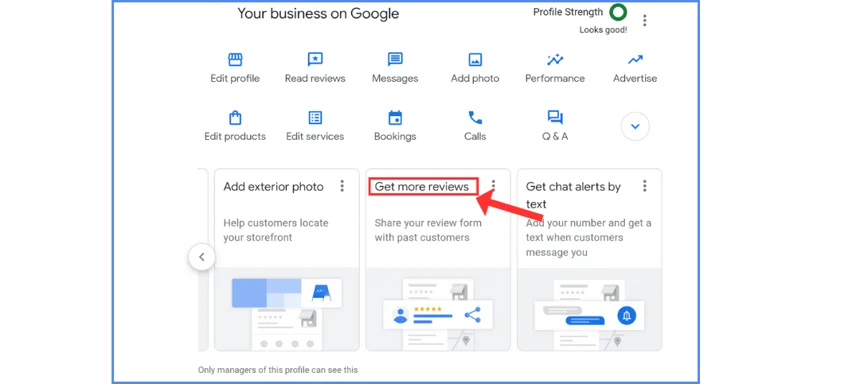
Task: Click the Advertise label
Action: click(x=635, y=78)
